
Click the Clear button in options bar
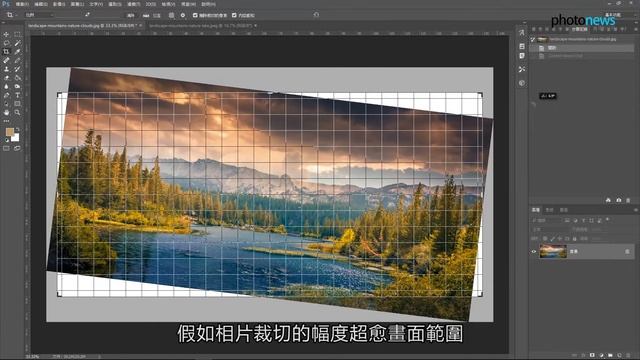(131, 16)
